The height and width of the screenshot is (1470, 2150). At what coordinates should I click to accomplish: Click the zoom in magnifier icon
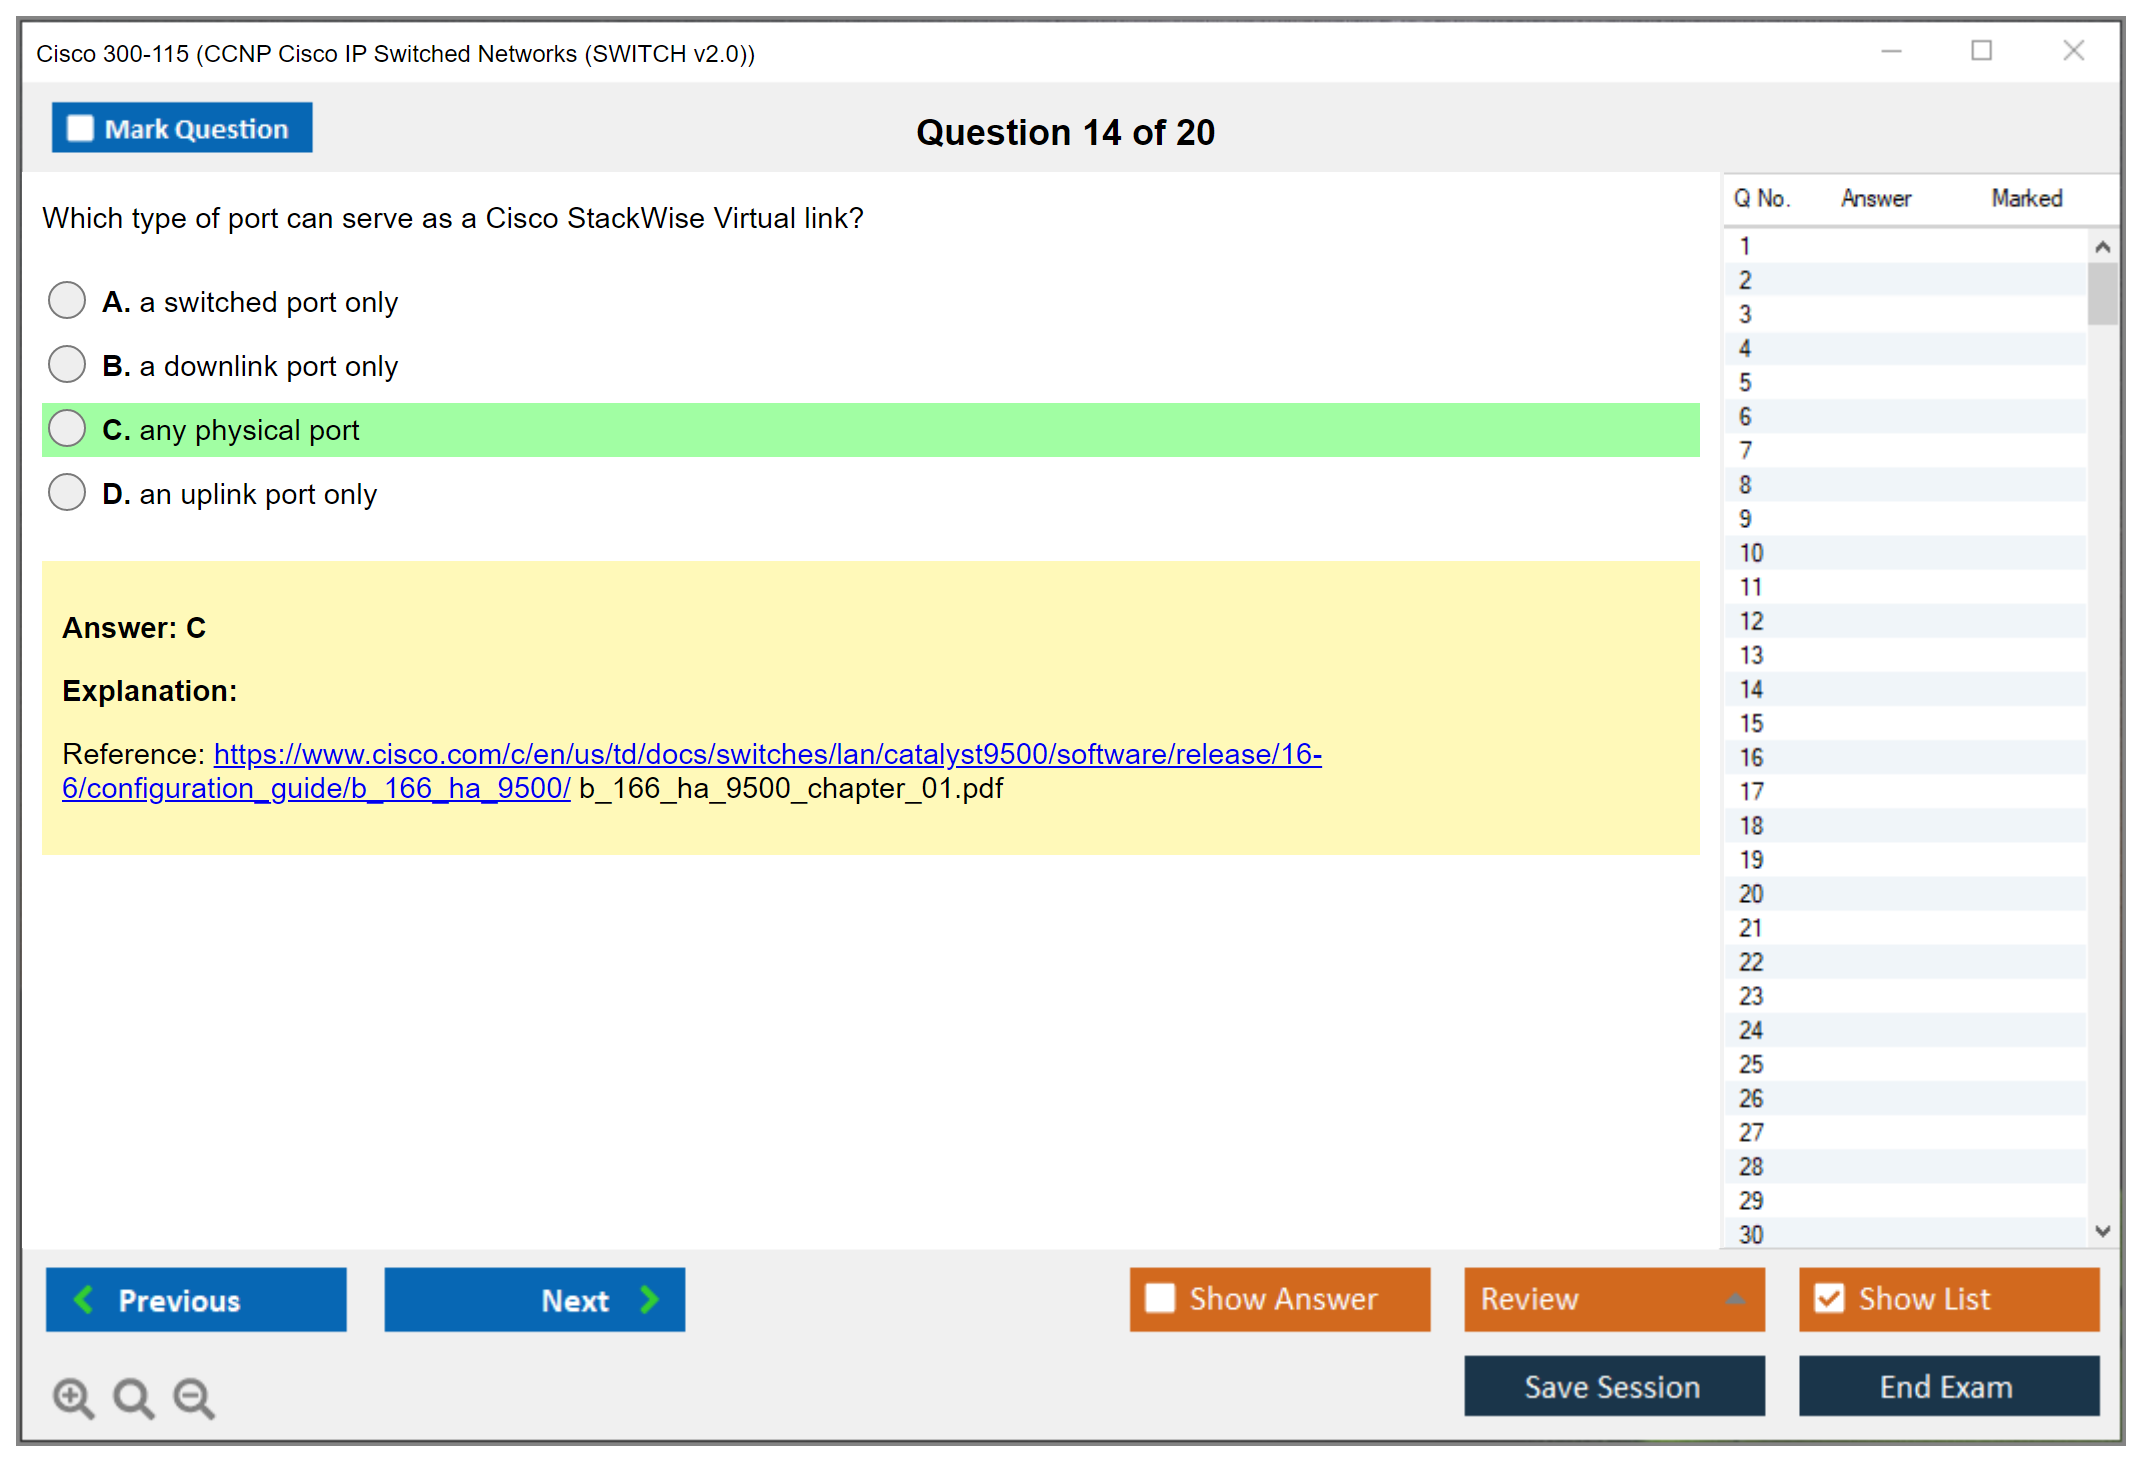click(x=72, y=1397)
